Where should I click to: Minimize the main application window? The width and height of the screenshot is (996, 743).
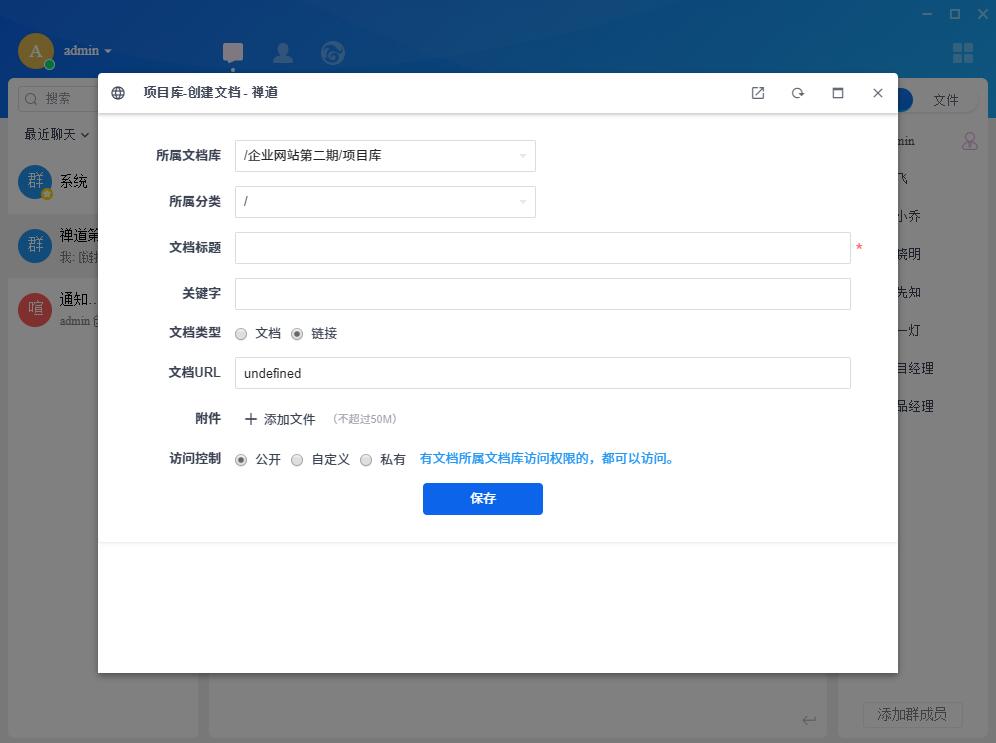(927, 14)
